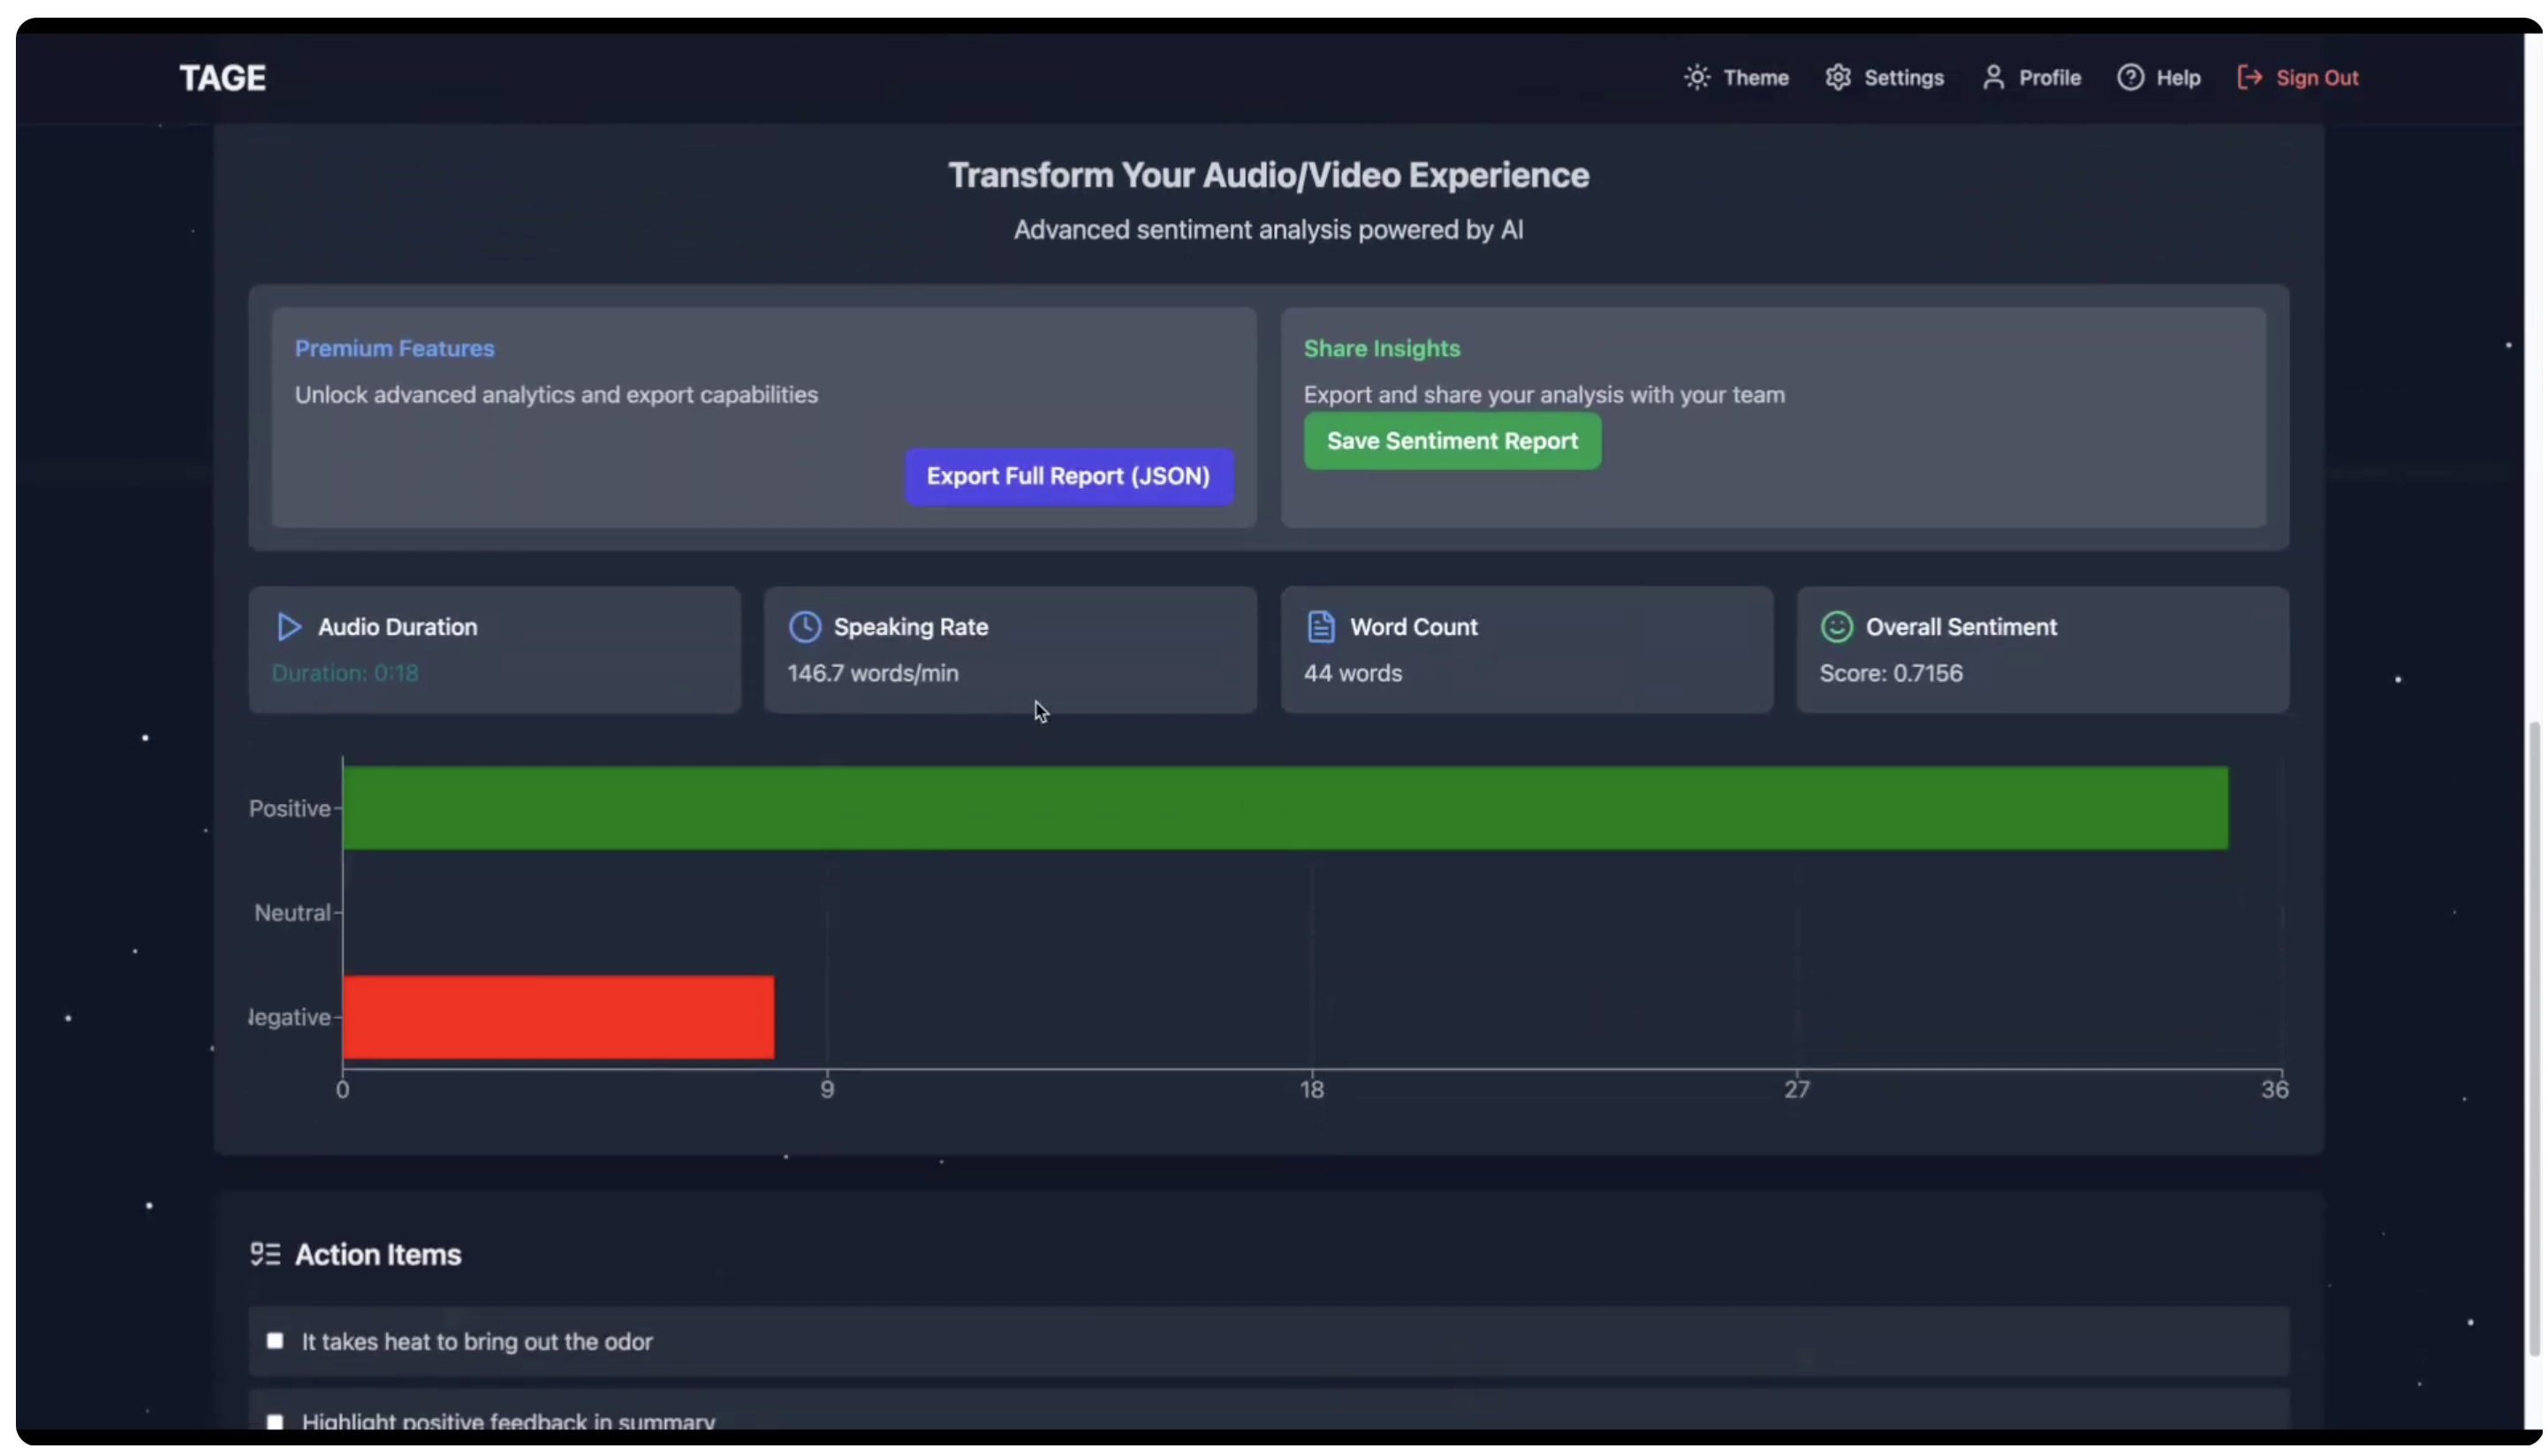Click the TAGE logo
Image resolution: width=2548 pixels, height=1456 pixels.
tap(222, 78)
